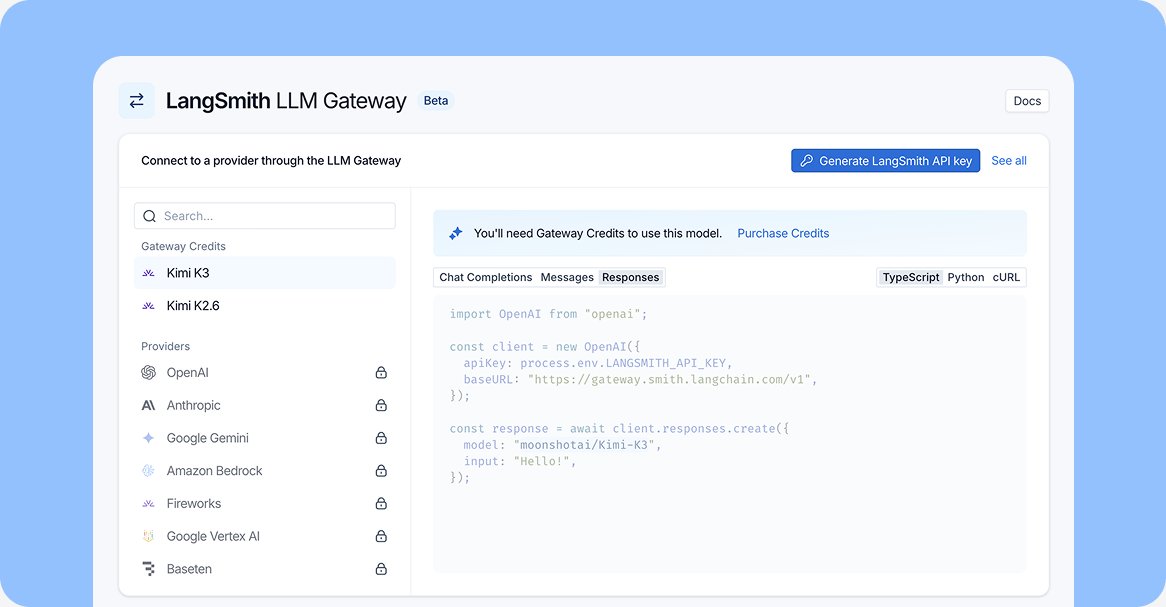
Task: Click the Kimi K2.6 model logo
Action: click(149, 306)
